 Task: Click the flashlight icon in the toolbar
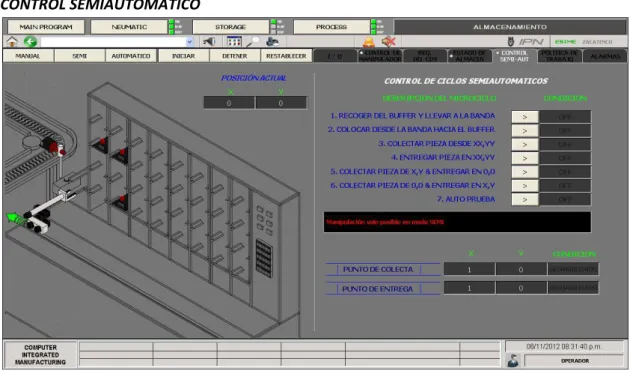209,41
